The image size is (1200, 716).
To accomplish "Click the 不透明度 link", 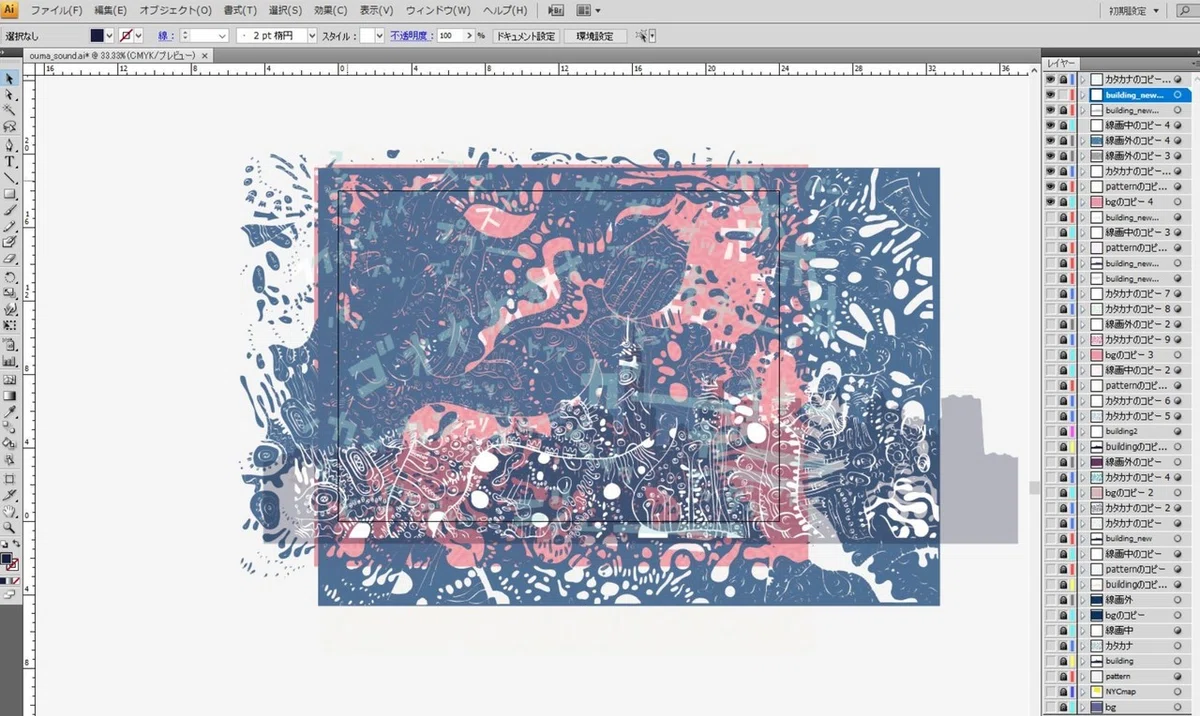I will coord(409,35).
